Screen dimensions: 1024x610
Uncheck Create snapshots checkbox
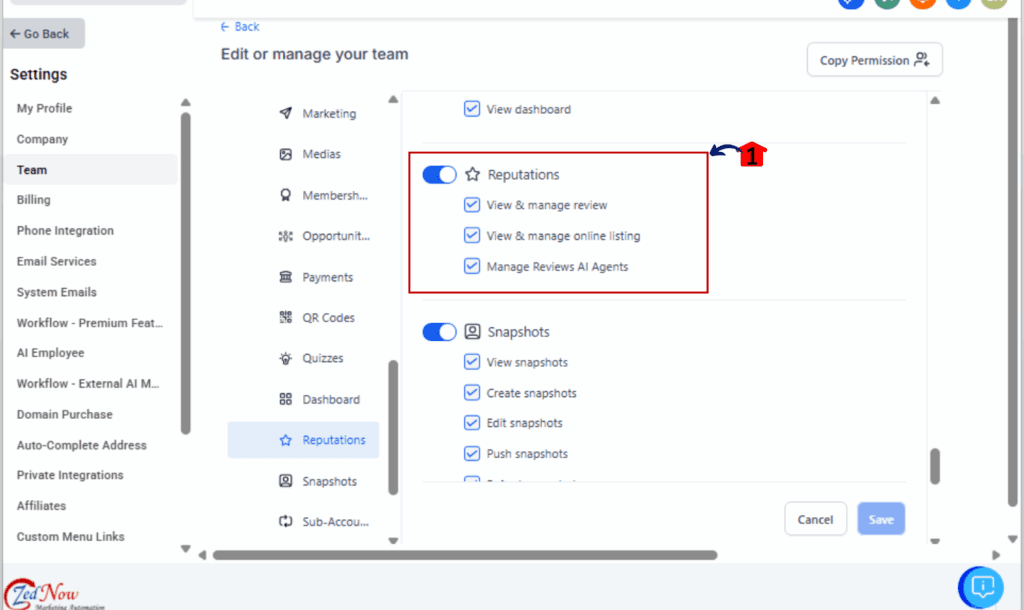[472, 393]
